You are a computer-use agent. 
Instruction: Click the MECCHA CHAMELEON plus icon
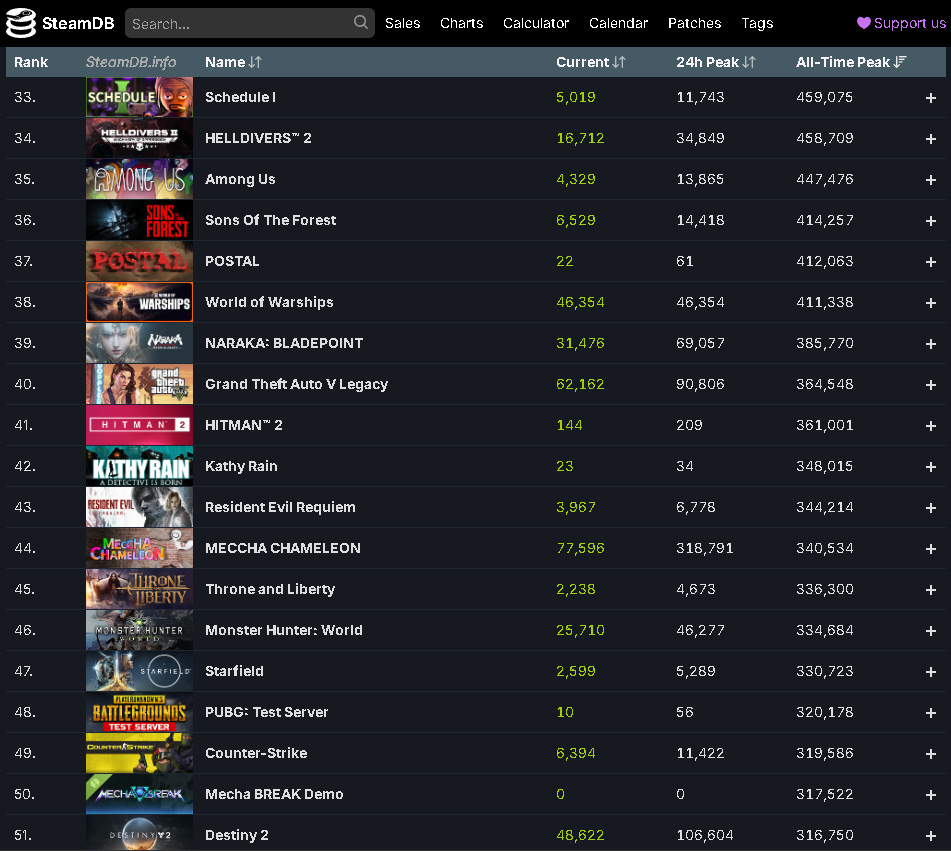pos(930,549)
